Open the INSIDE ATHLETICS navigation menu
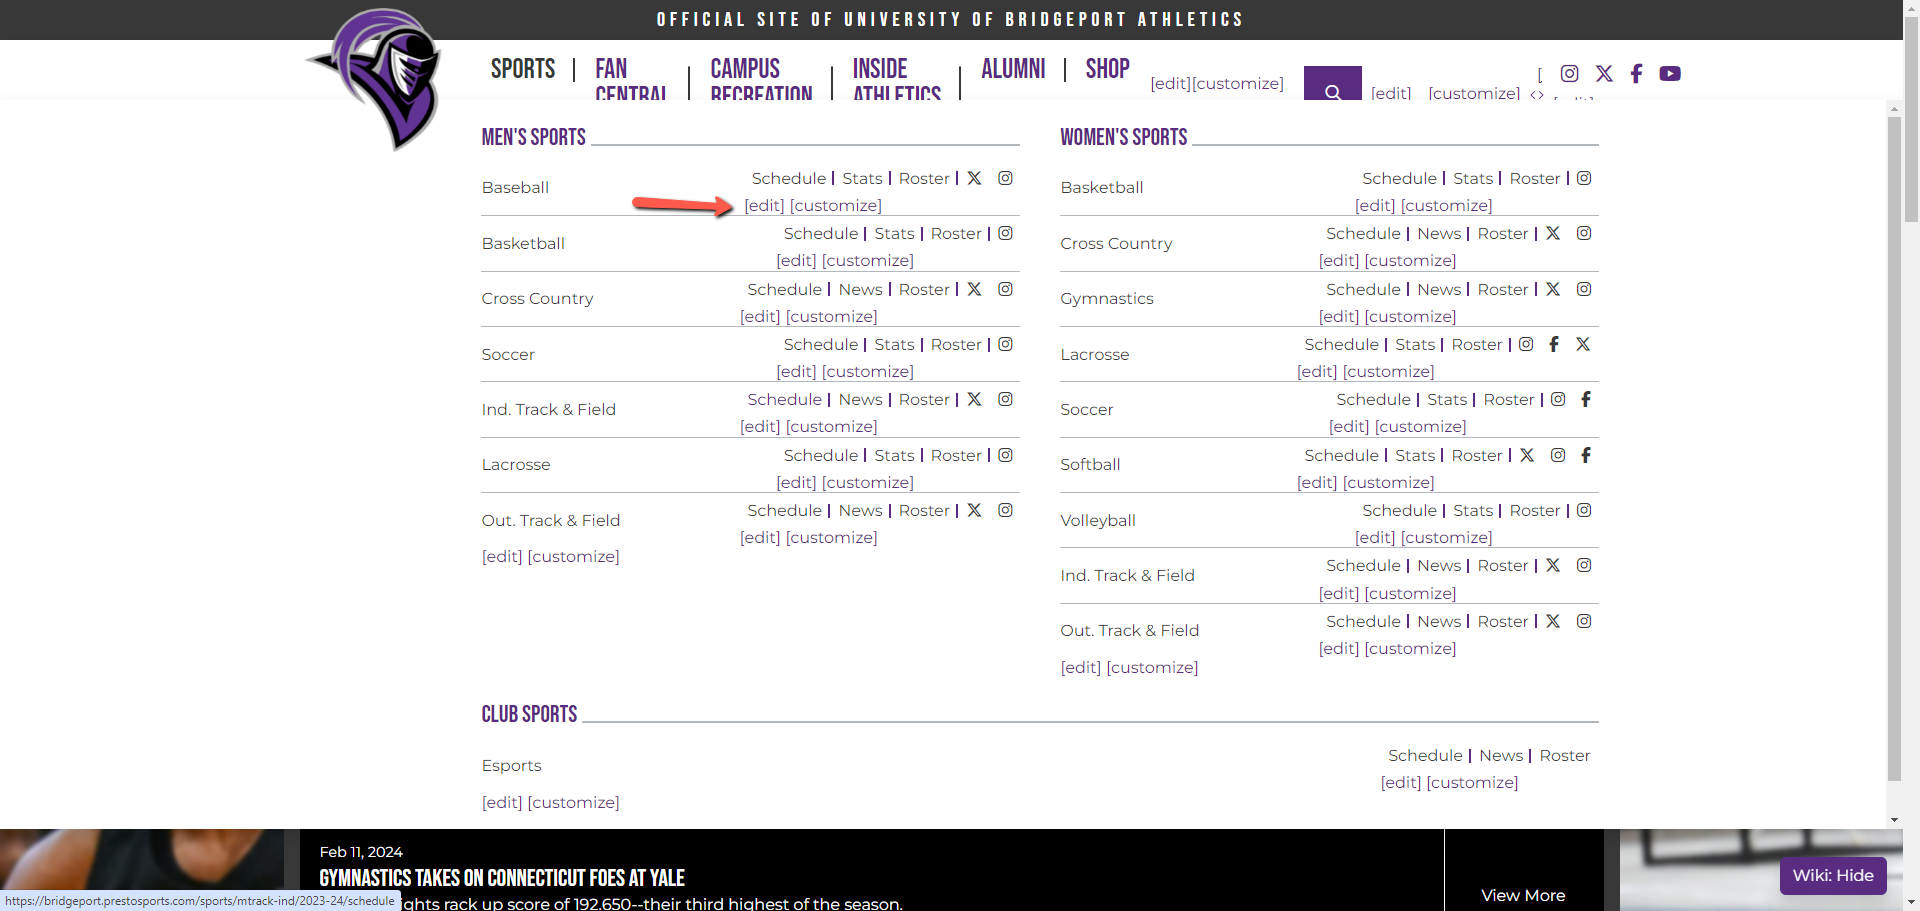 tap(896, 79)
